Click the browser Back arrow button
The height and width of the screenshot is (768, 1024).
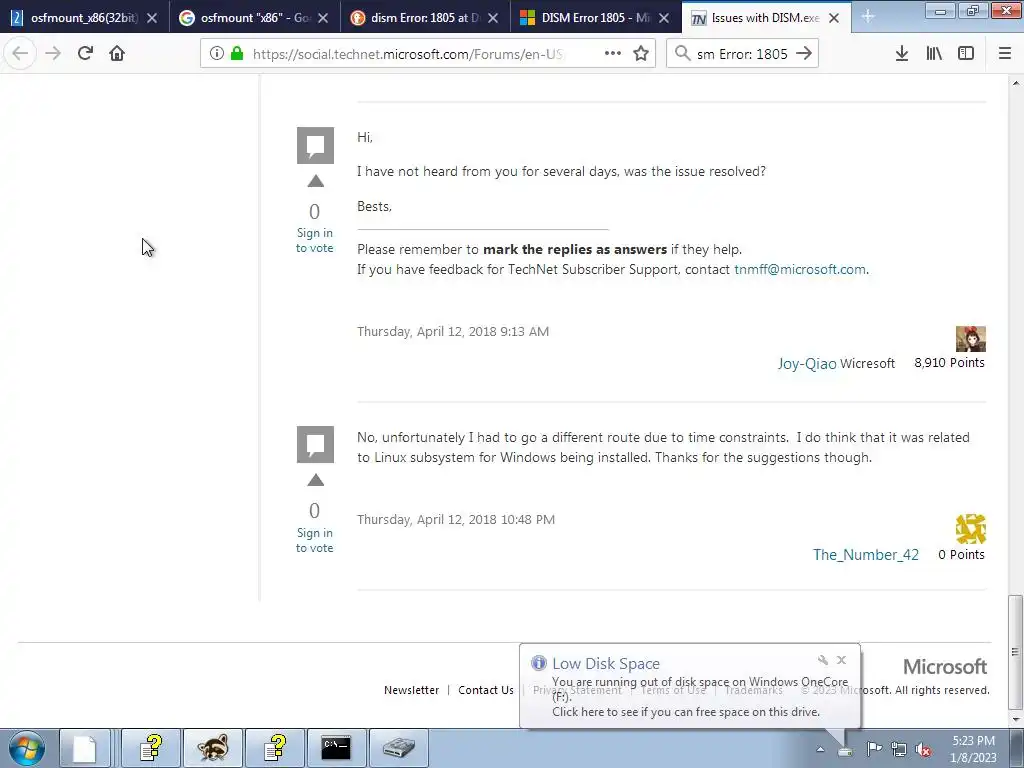(20, 54)
